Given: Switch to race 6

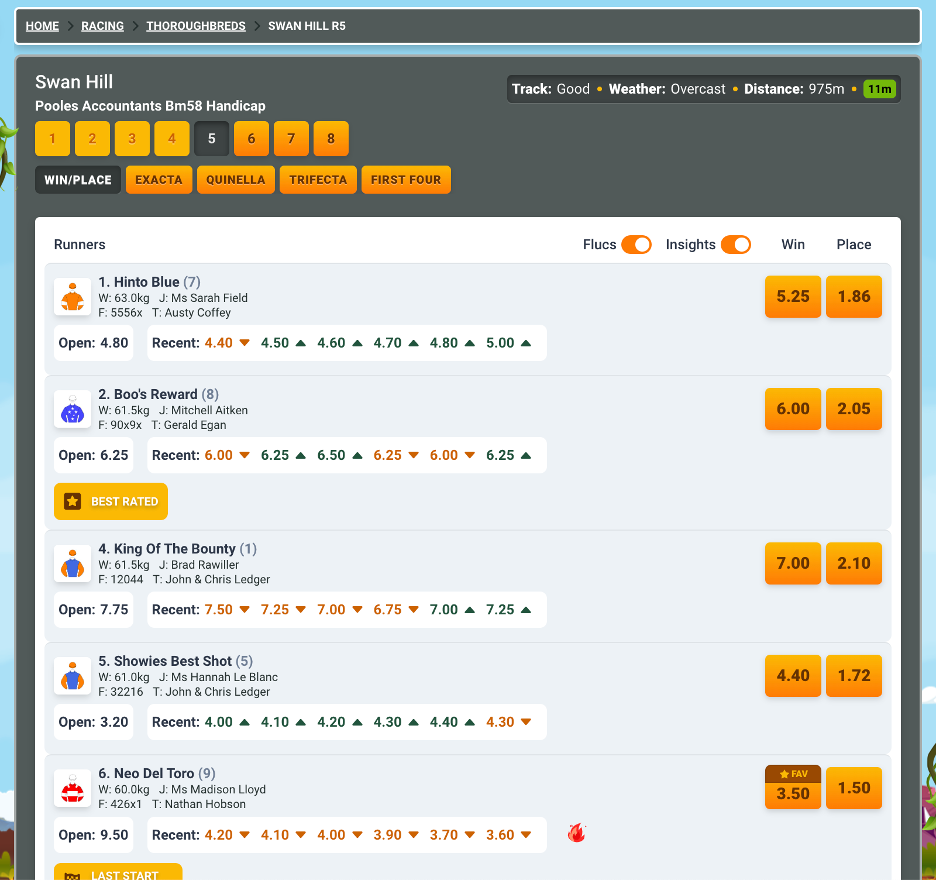Looking at the screenshot, I should point(251,139).
